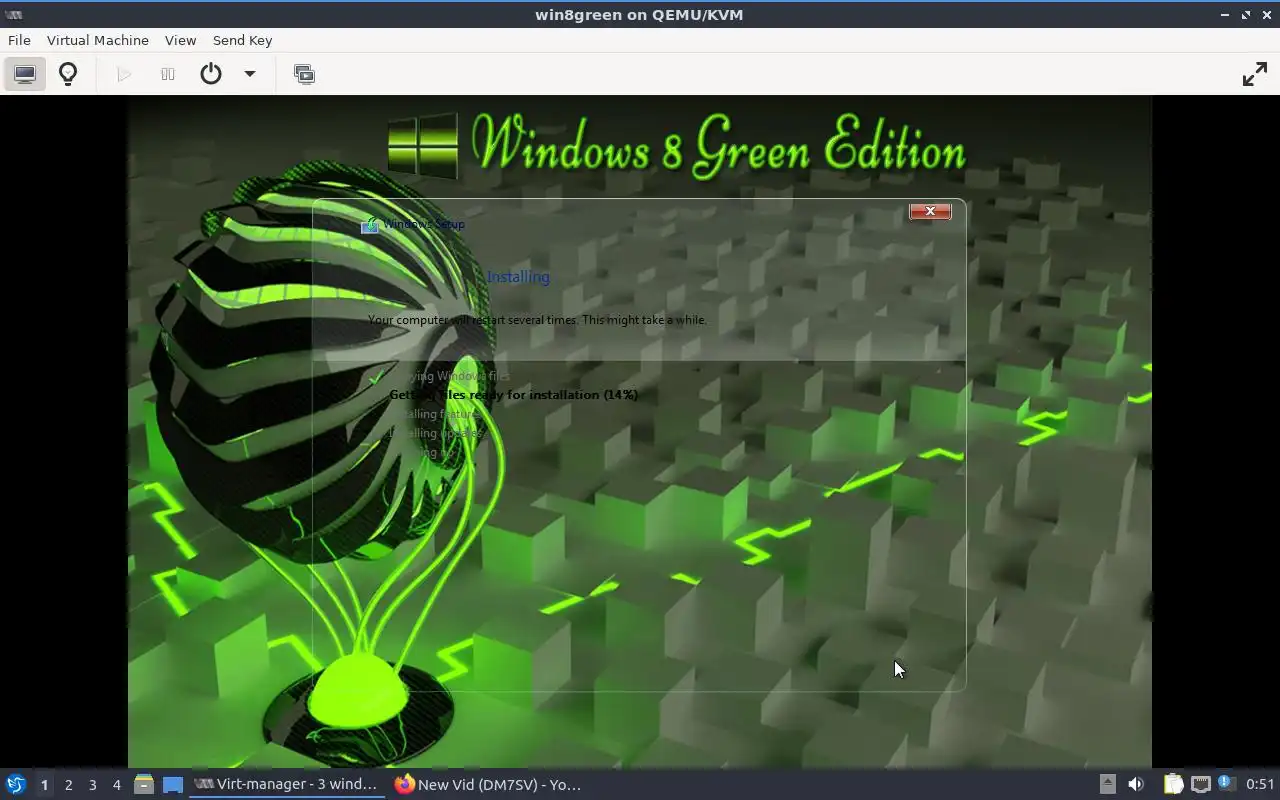
Task: Click the "Installing" heading text
Action: [518, 277]
